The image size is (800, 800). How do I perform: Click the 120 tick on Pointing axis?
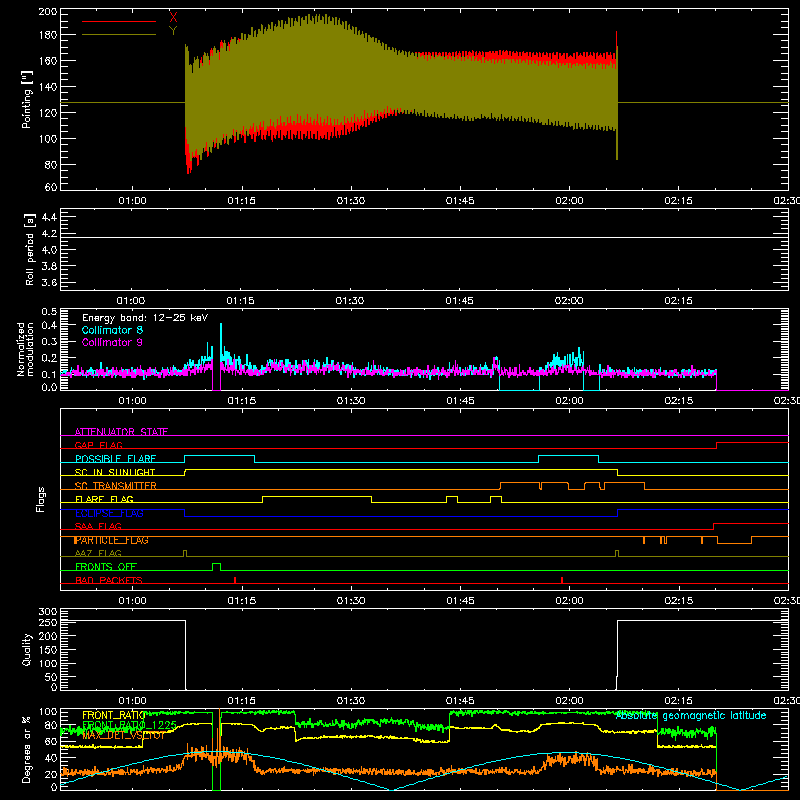coord(48,113)
